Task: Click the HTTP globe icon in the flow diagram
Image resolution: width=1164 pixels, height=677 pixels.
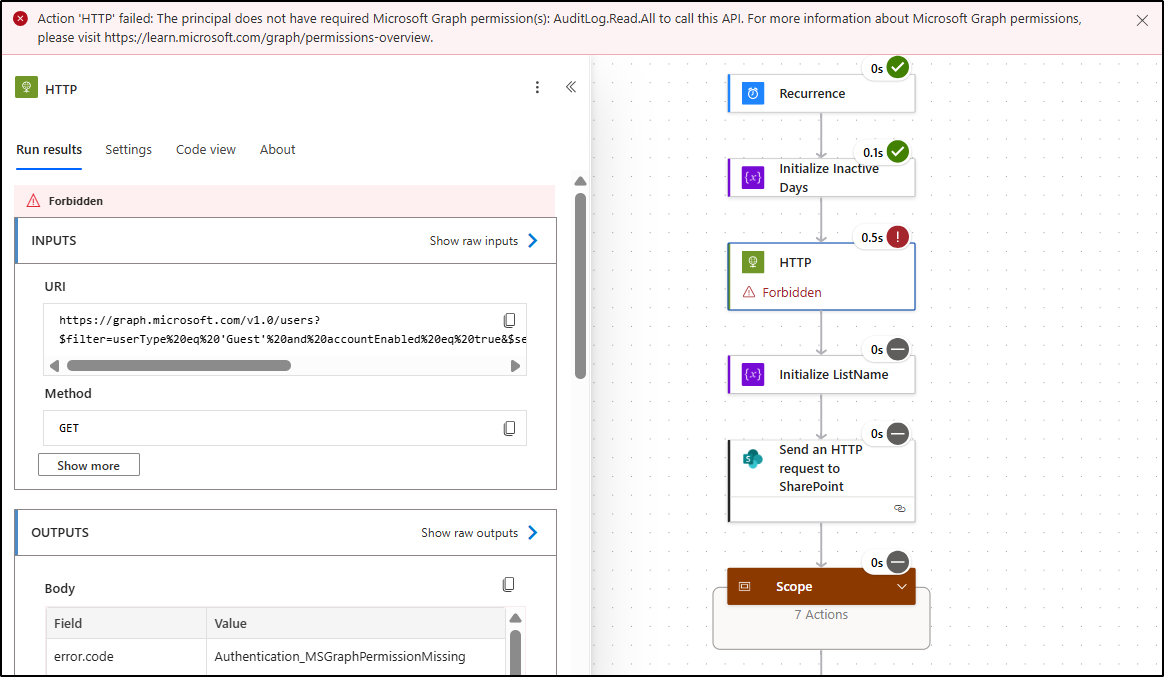Action: (752, 262)
